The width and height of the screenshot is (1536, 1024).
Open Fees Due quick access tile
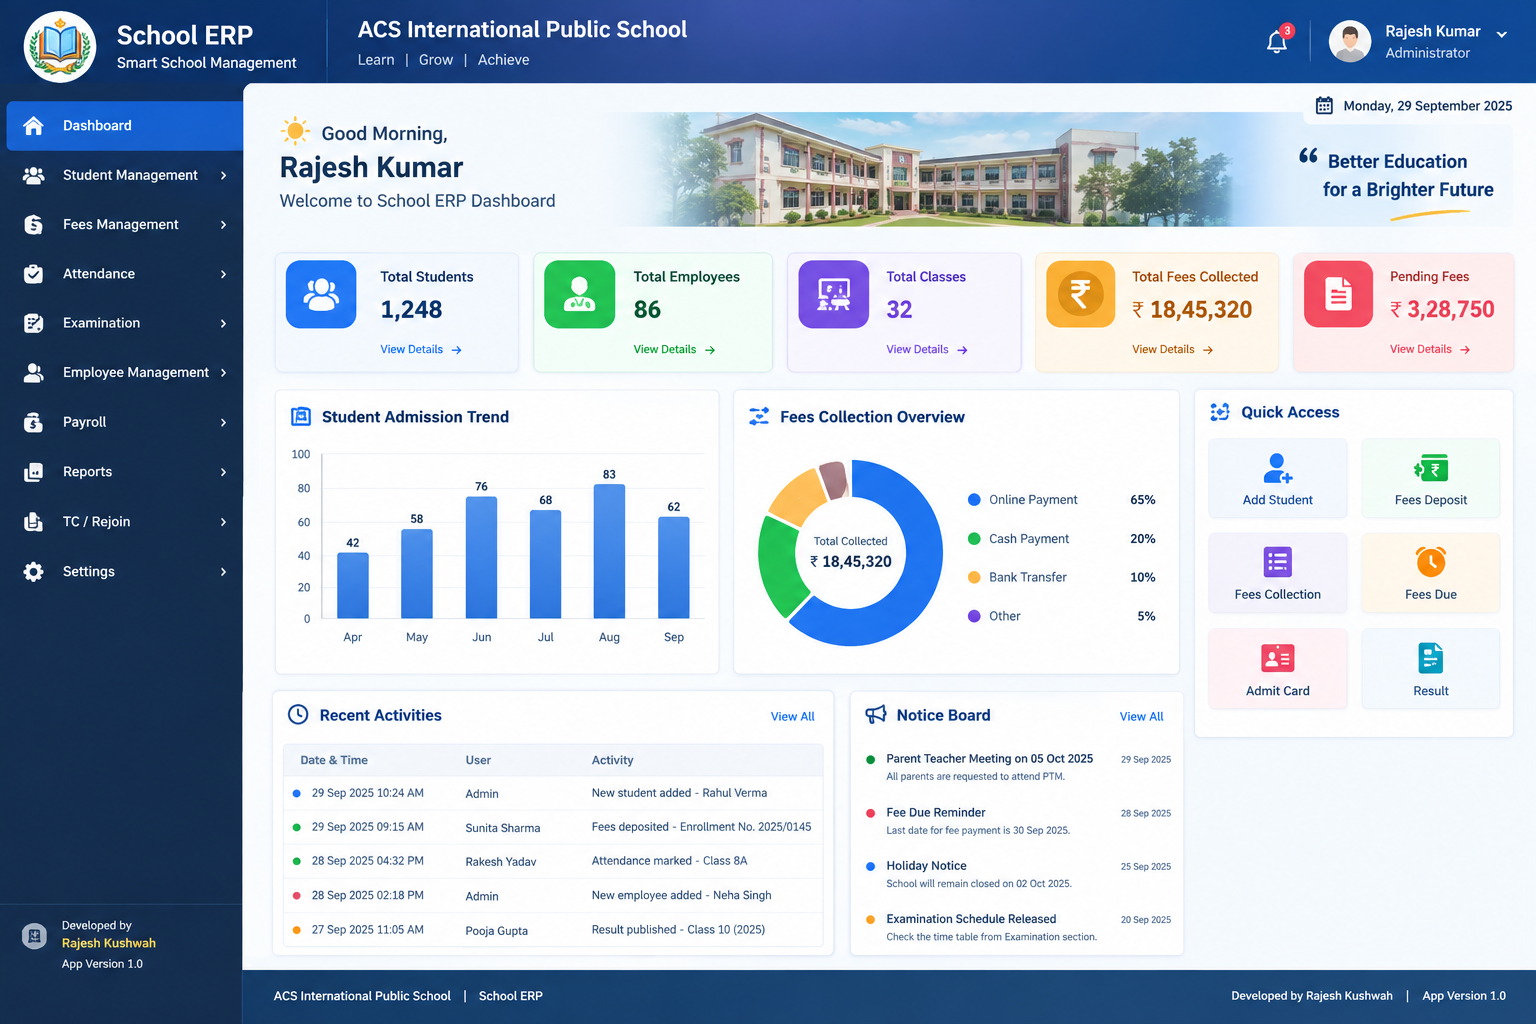(x=1431, y=573)
